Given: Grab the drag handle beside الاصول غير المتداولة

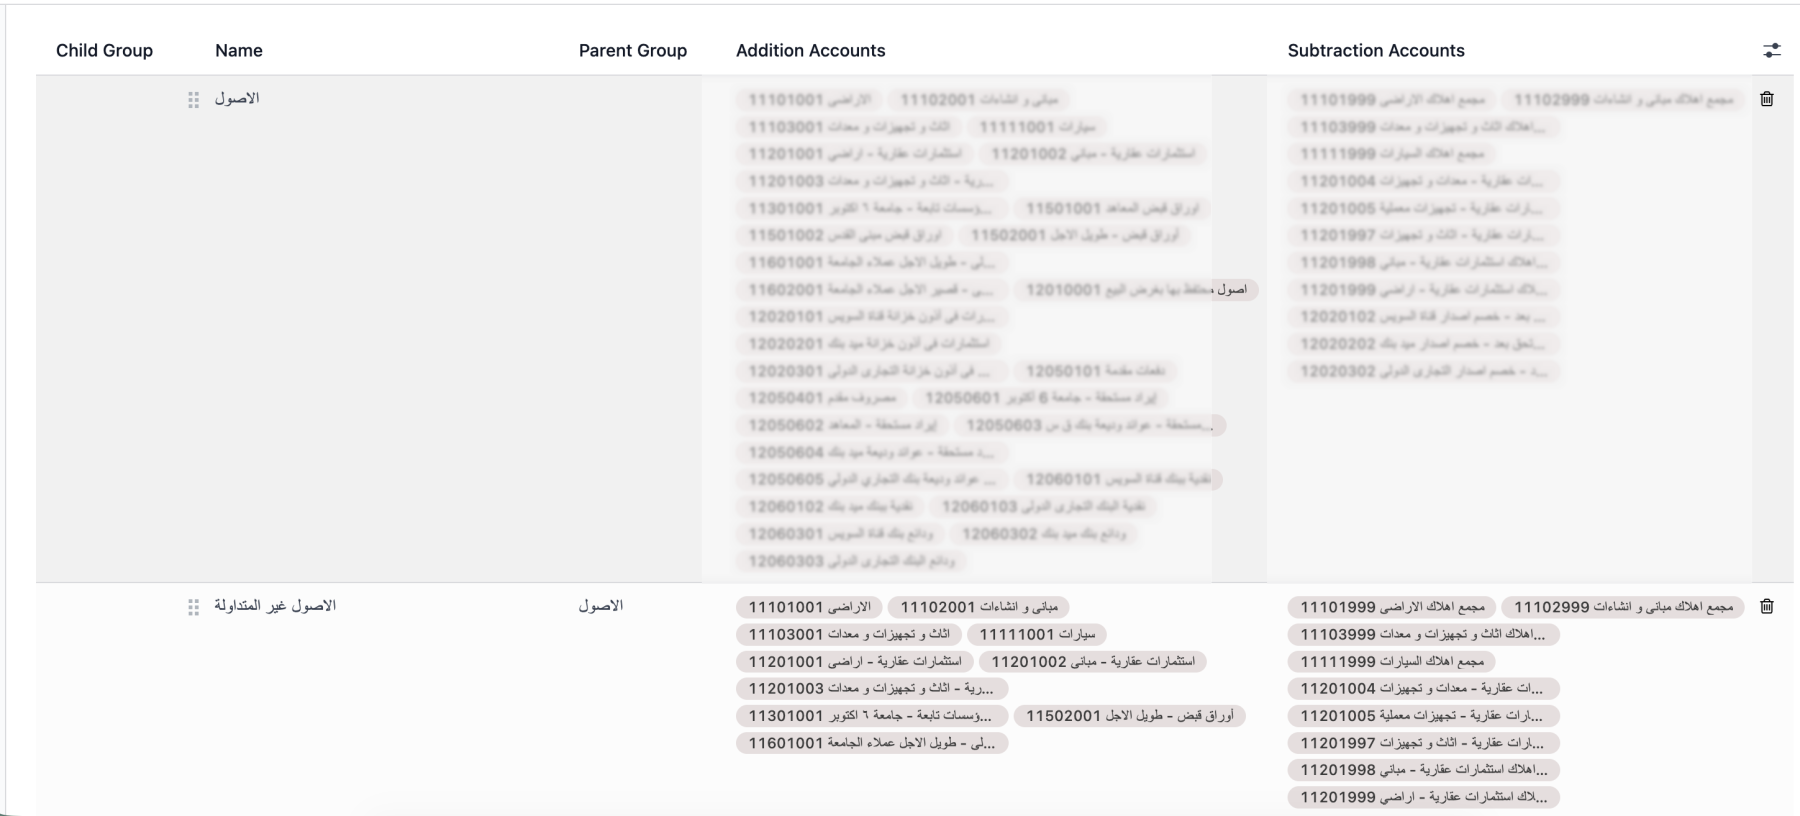Looking at the screenshot, I should coord(193,607).
